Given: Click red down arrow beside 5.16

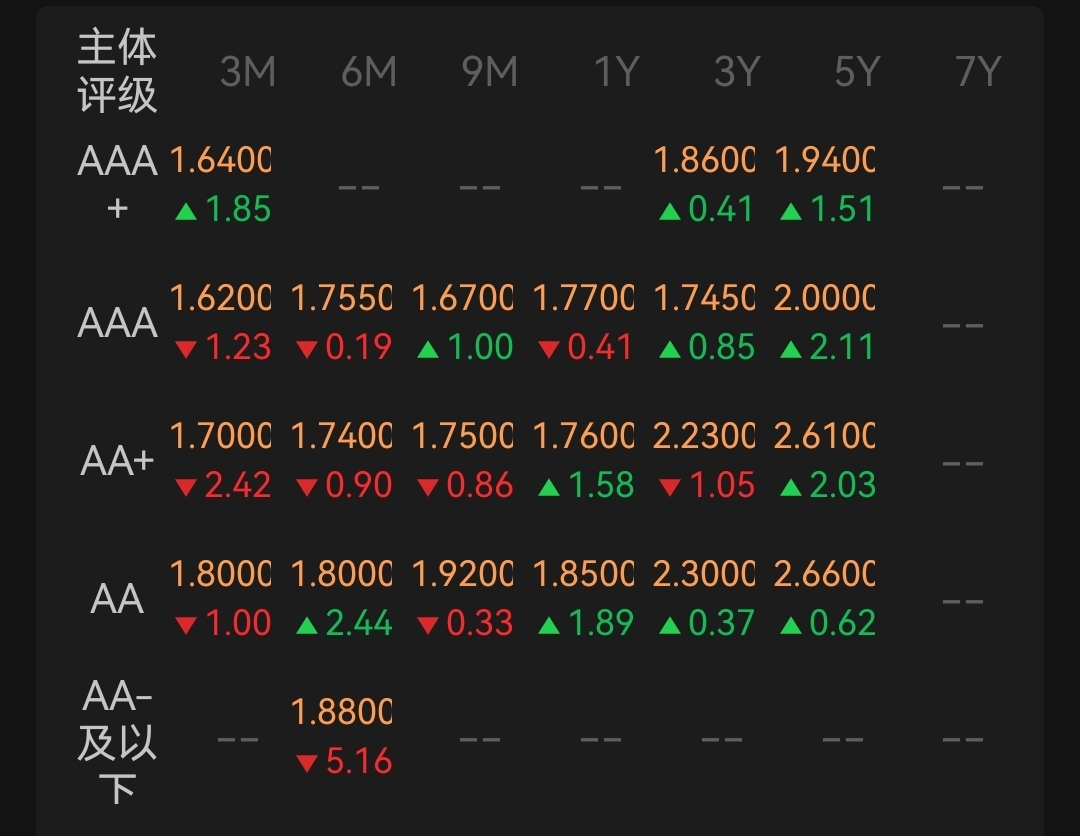Looking at the screenshot, I should click(307, 764).
